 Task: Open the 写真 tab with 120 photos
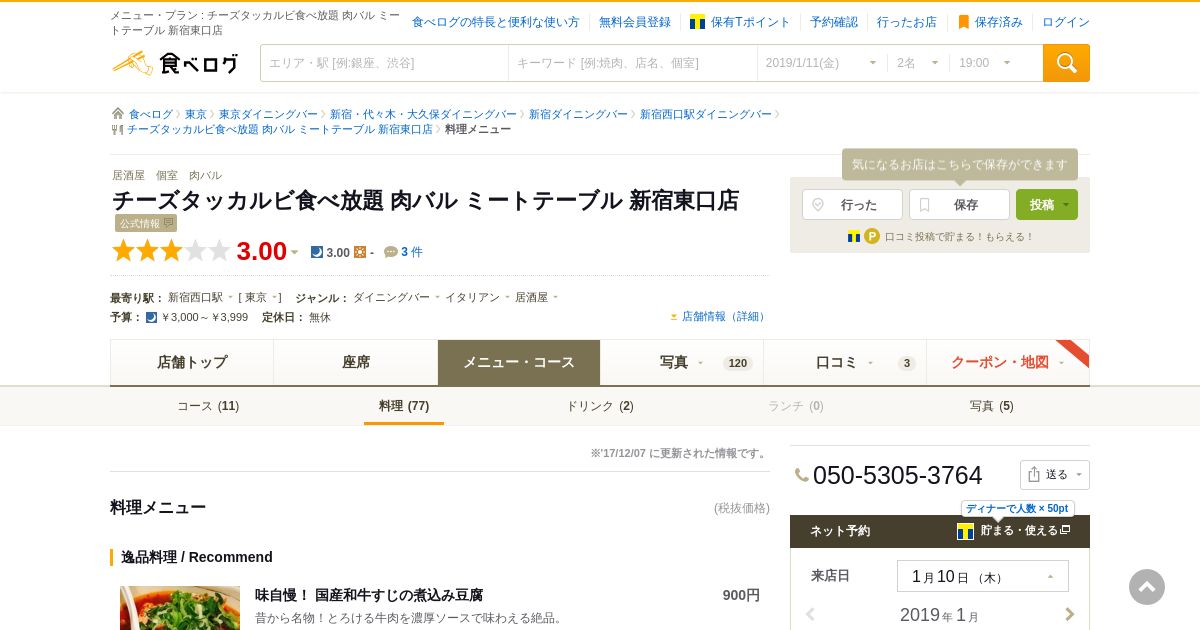click(x=682, y=362)
